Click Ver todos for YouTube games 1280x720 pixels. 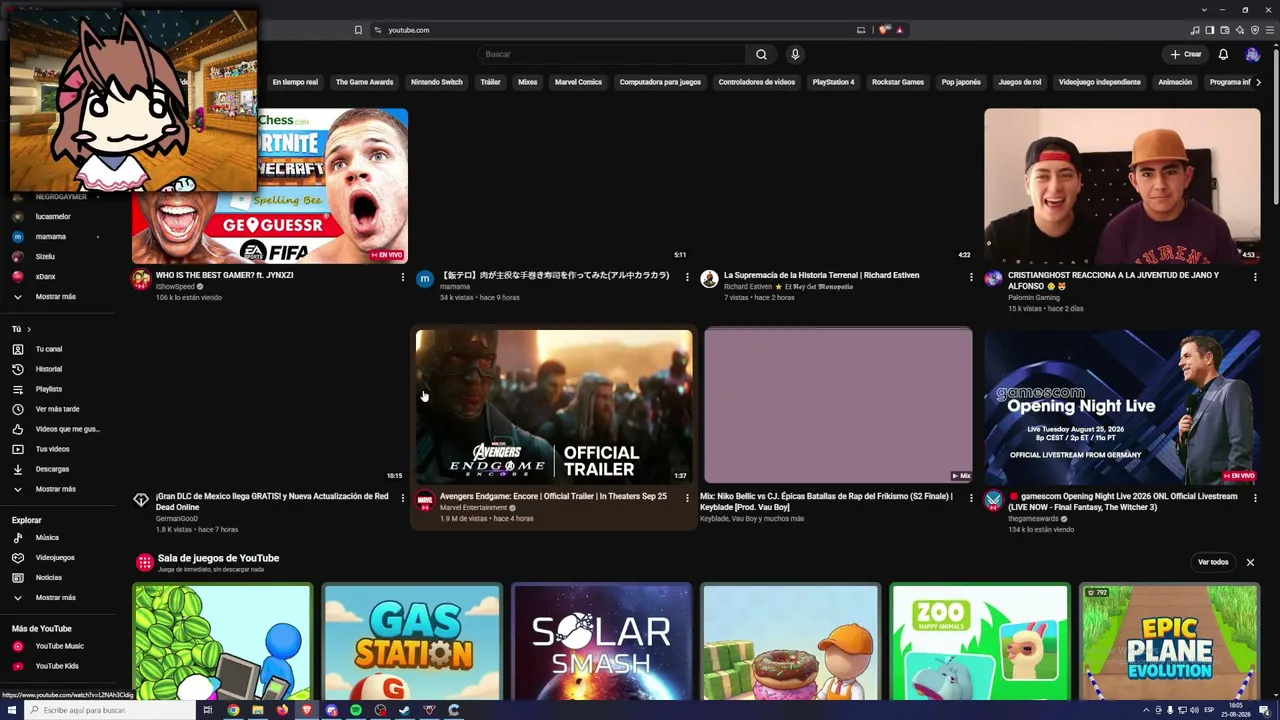tap(1213, 562)
